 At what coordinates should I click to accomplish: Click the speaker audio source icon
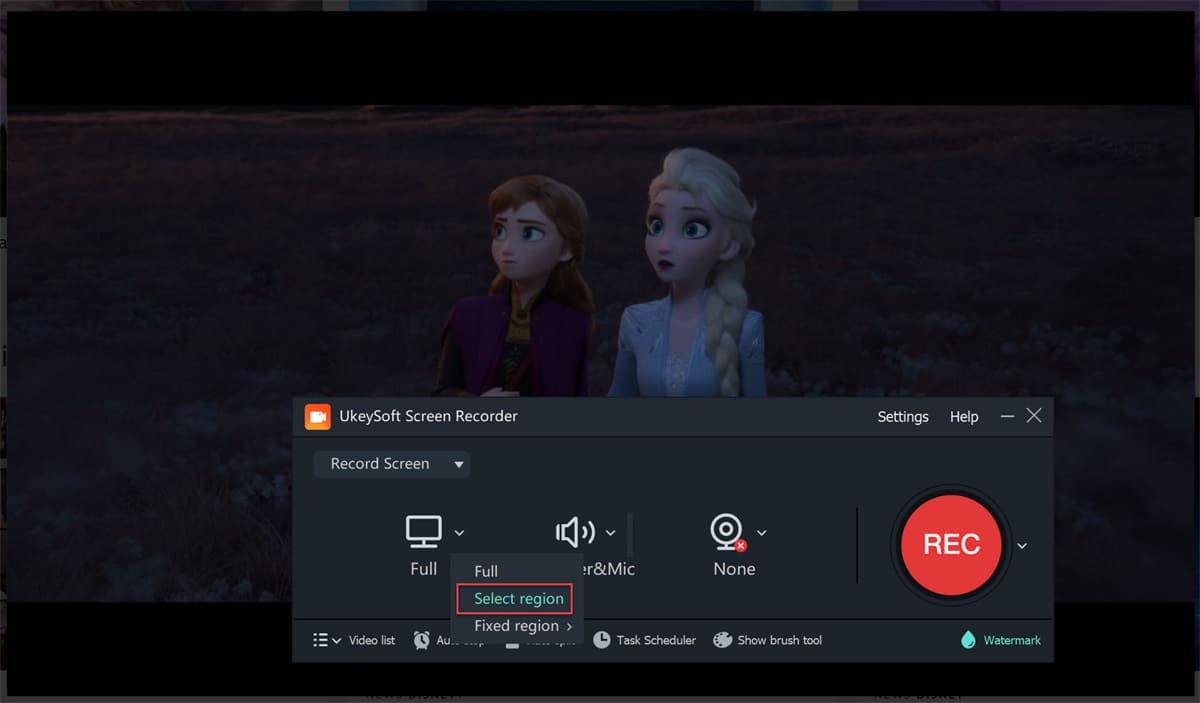575,532
